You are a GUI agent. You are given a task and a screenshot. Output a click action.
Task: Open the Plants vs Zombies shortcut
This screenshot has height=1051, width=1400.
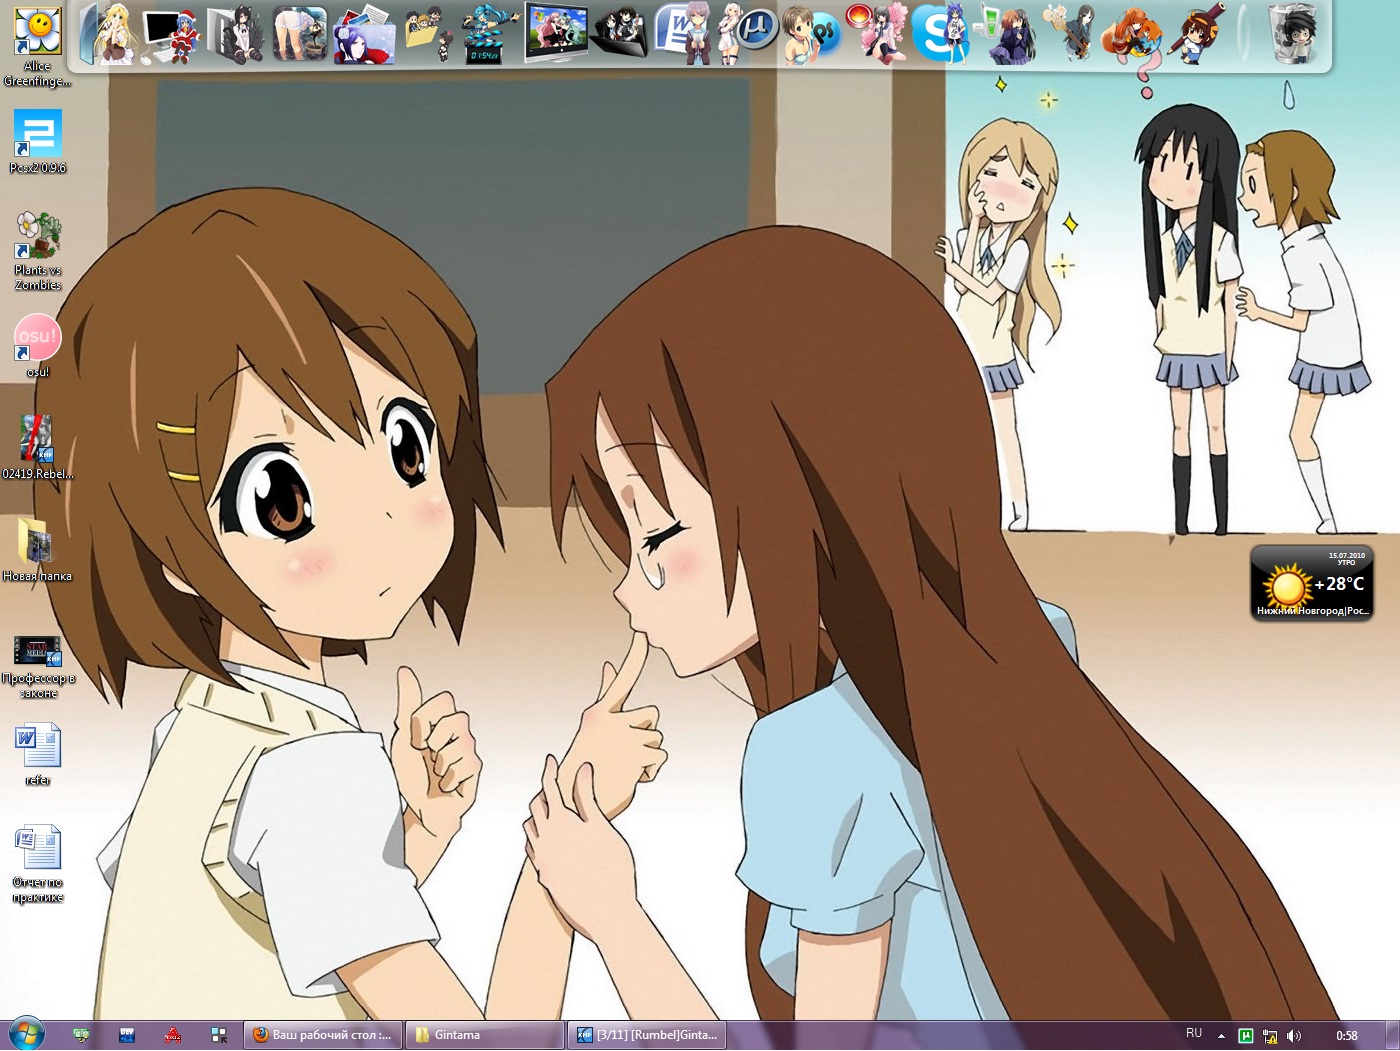(38, 250)
